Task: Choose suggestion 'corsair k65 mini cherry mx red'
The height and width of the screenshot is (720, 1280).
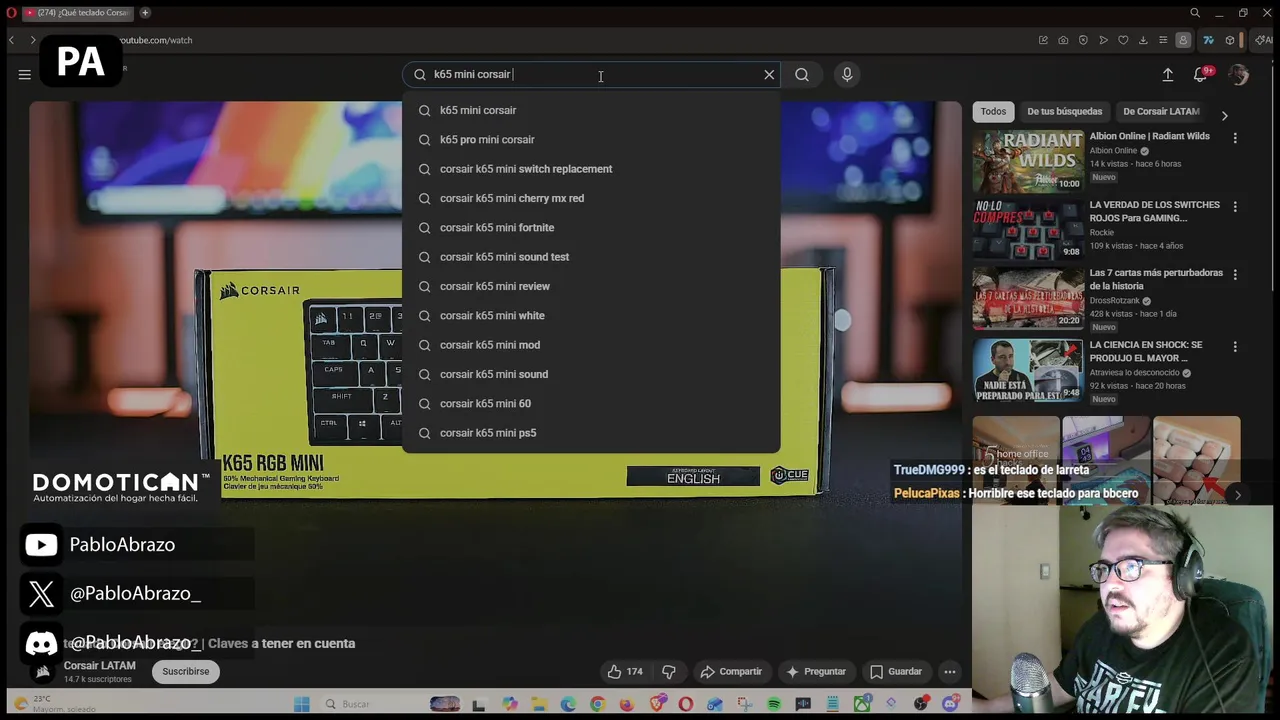Action: (x=591, y=198)
